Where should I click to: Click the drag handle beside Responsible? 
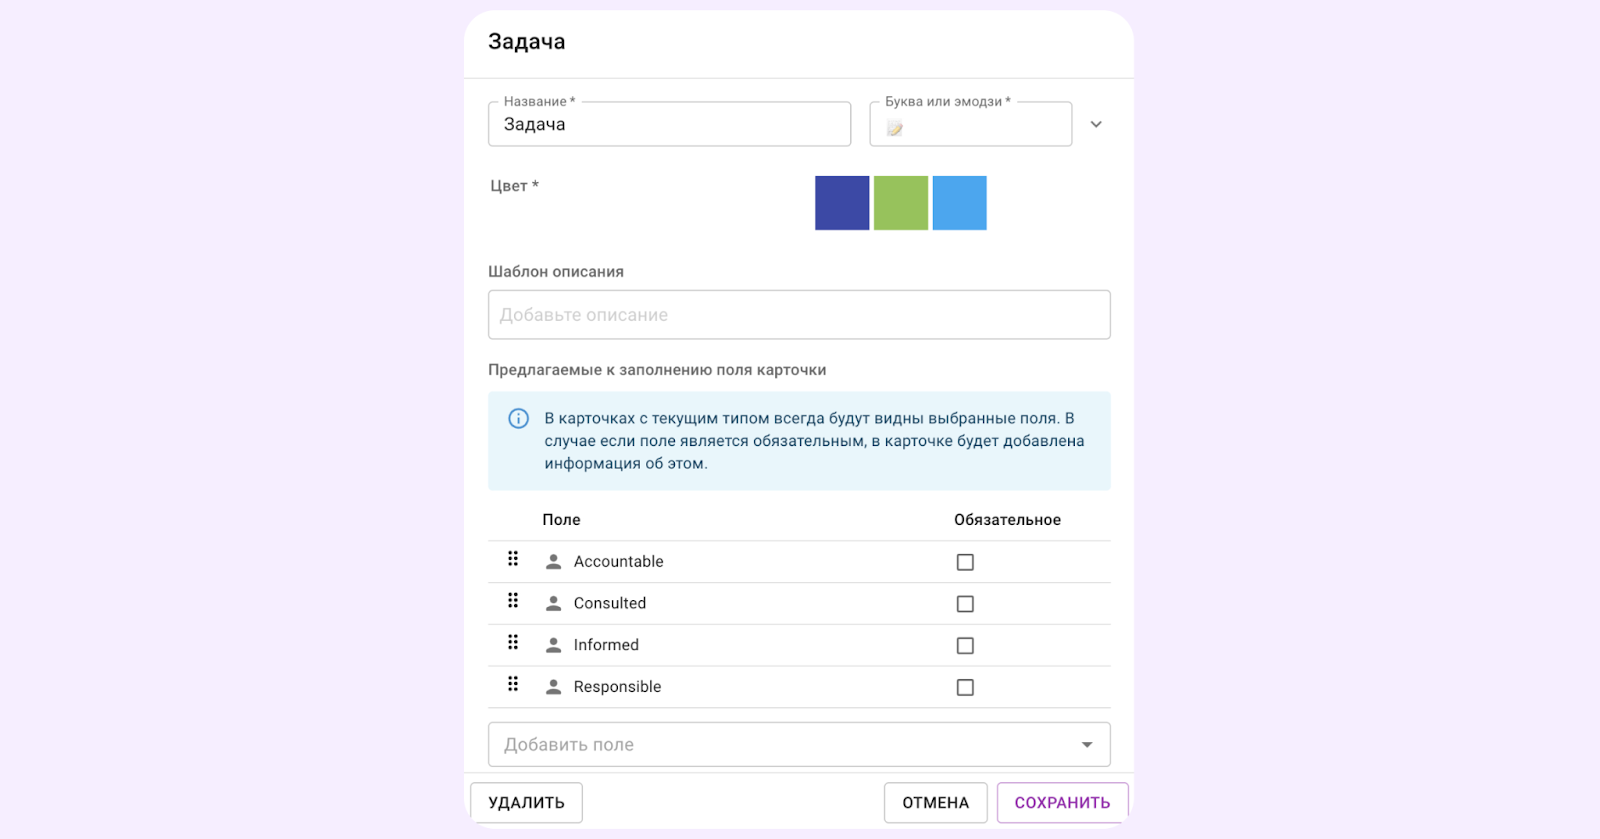coord(513,685)
